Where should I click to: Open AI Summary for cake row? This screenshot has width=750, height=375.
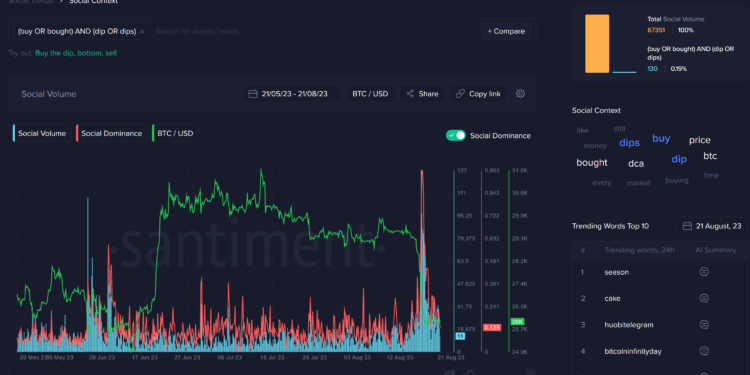point(704,298)
